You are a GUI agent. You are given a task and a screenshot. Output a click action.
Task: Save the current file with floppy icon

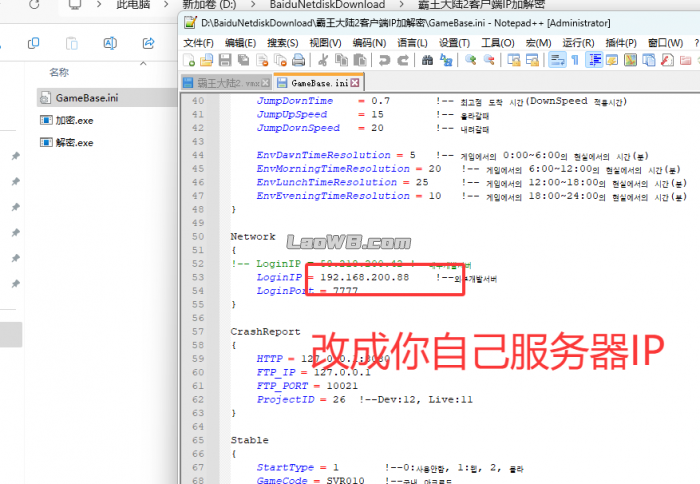tap(225, 60)
